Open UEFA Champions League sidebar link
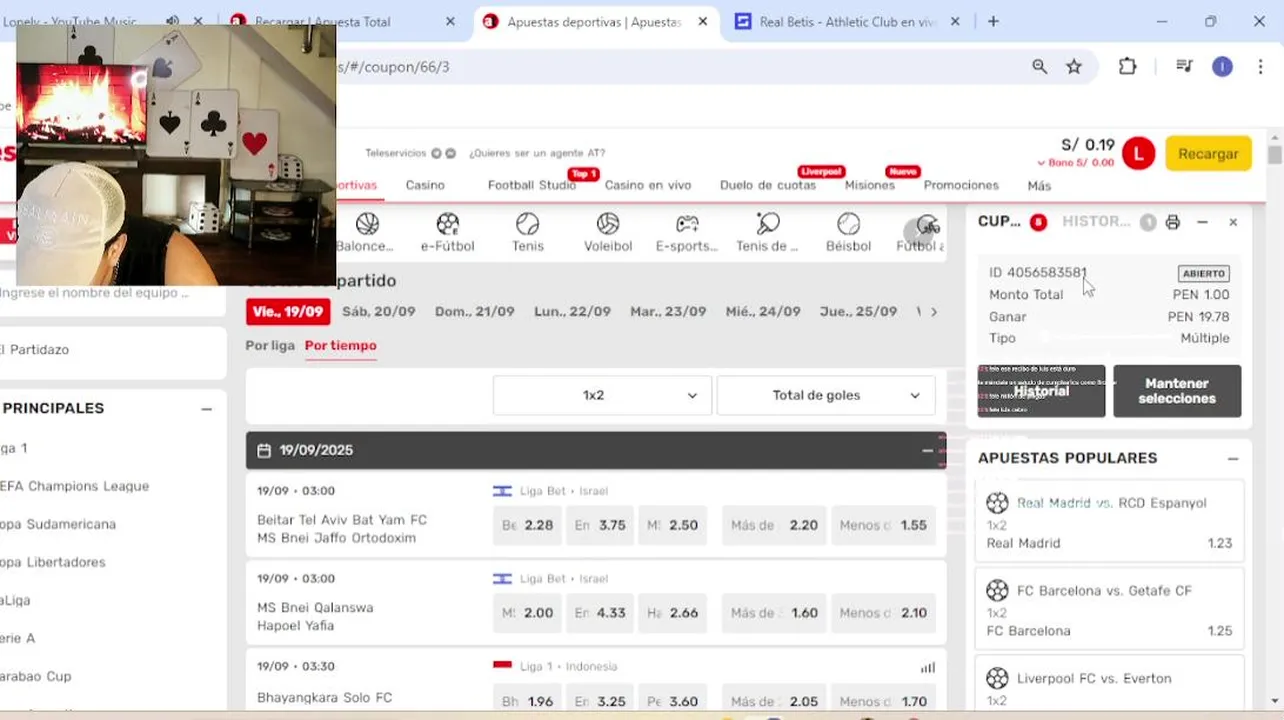The height and width of the screenshot is (720, 1284). tap(74, 486)
